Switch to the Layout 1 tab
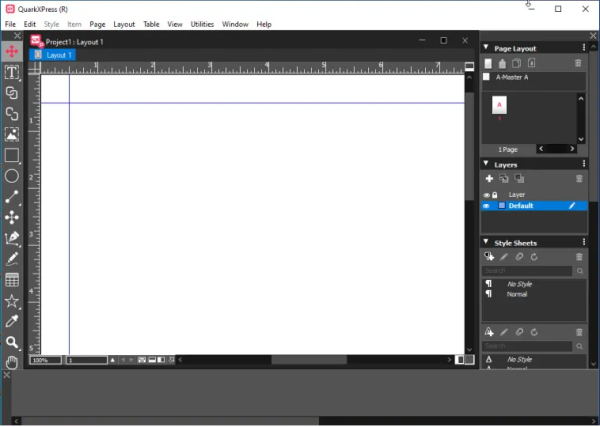600x427 pixels. pyautogui.click(x=53, y=55)
